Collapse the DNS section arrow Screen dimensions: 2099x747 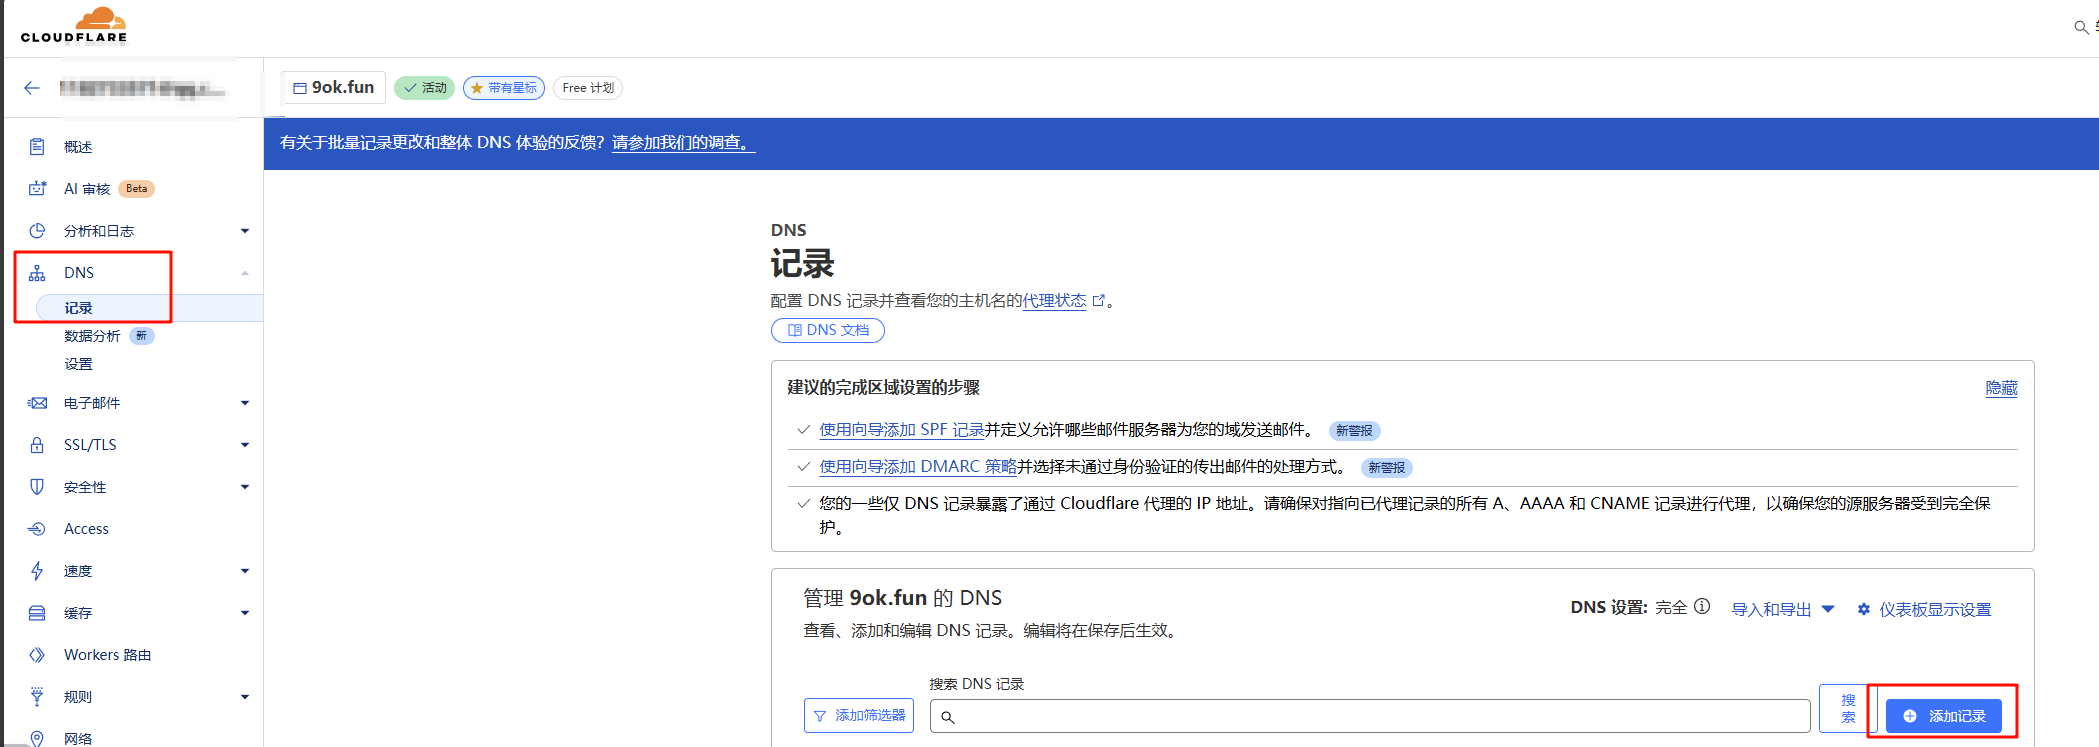(245, 273)
